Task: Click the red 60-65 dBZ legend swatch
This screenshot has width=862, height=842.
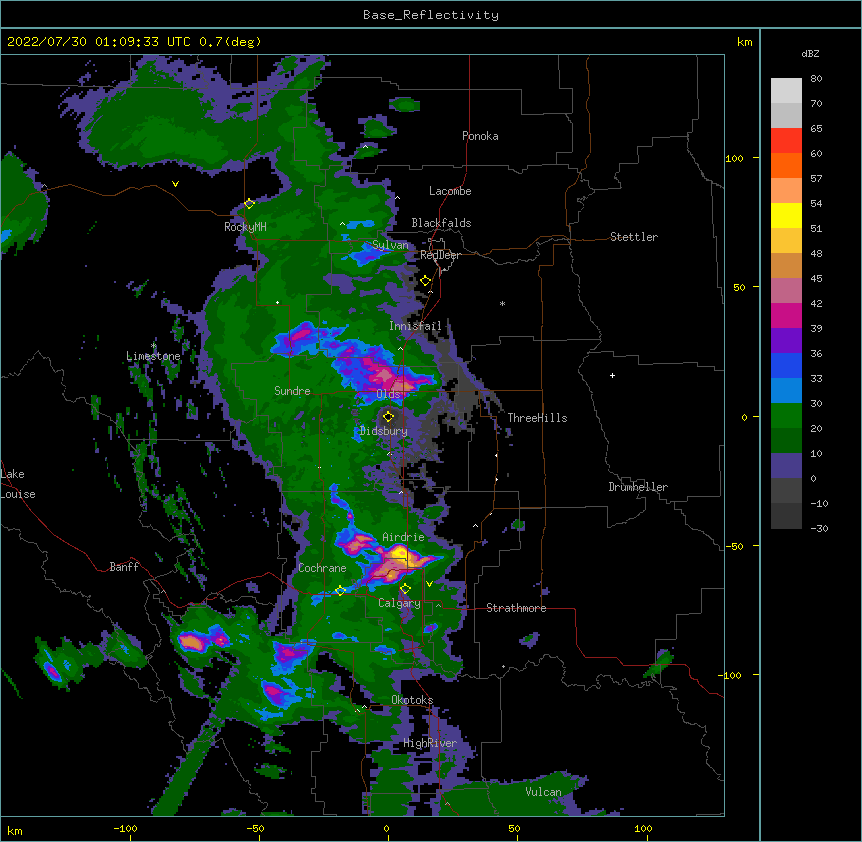Action: (786, 141)
